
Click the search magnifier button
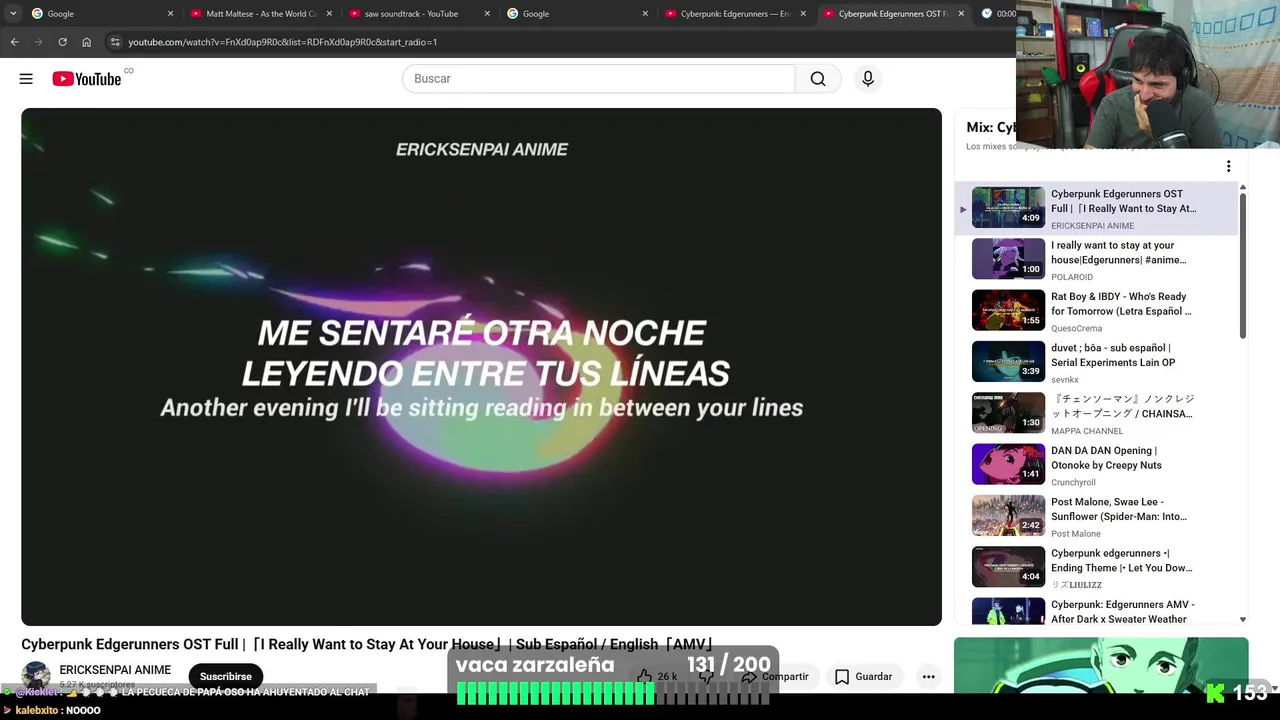(x=818, y=79)
